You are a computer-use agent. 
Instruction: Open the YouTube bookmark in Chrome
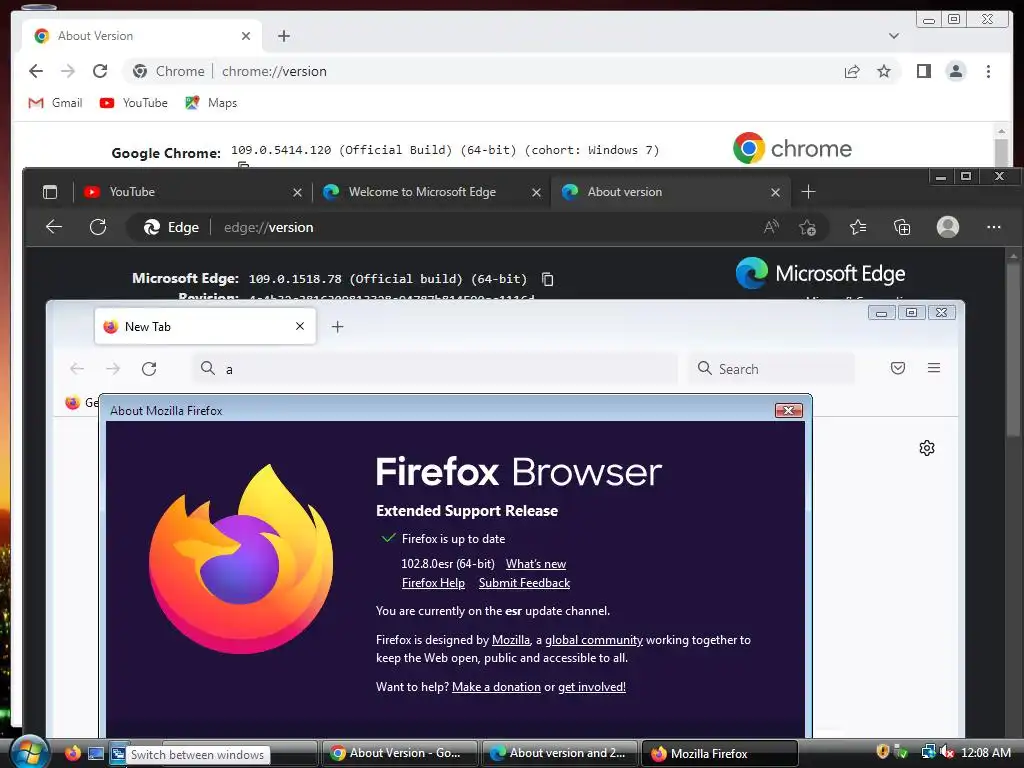tap(134, 103)
